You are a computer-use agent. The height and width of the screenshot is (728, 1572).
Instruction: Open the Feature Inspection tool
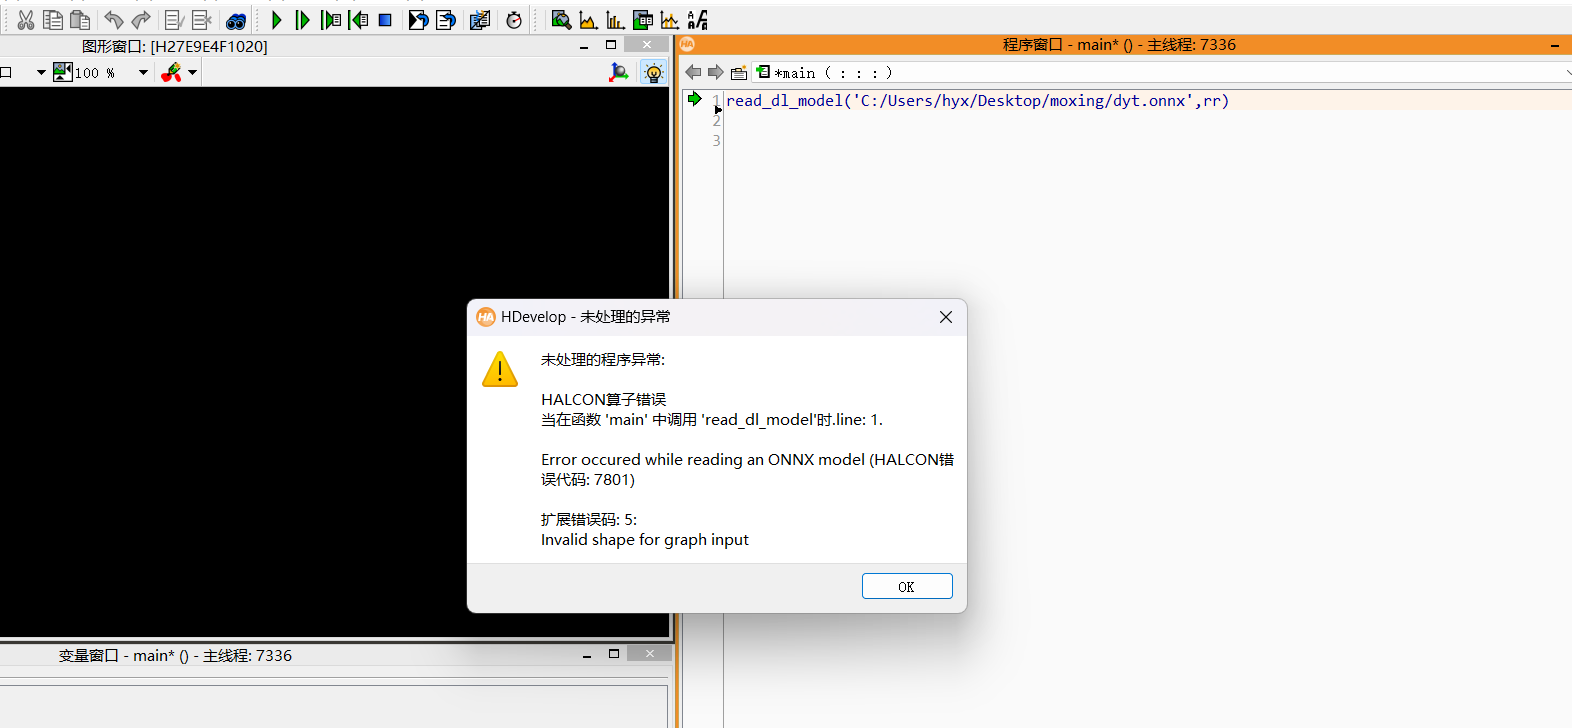(x=643, y=20)
